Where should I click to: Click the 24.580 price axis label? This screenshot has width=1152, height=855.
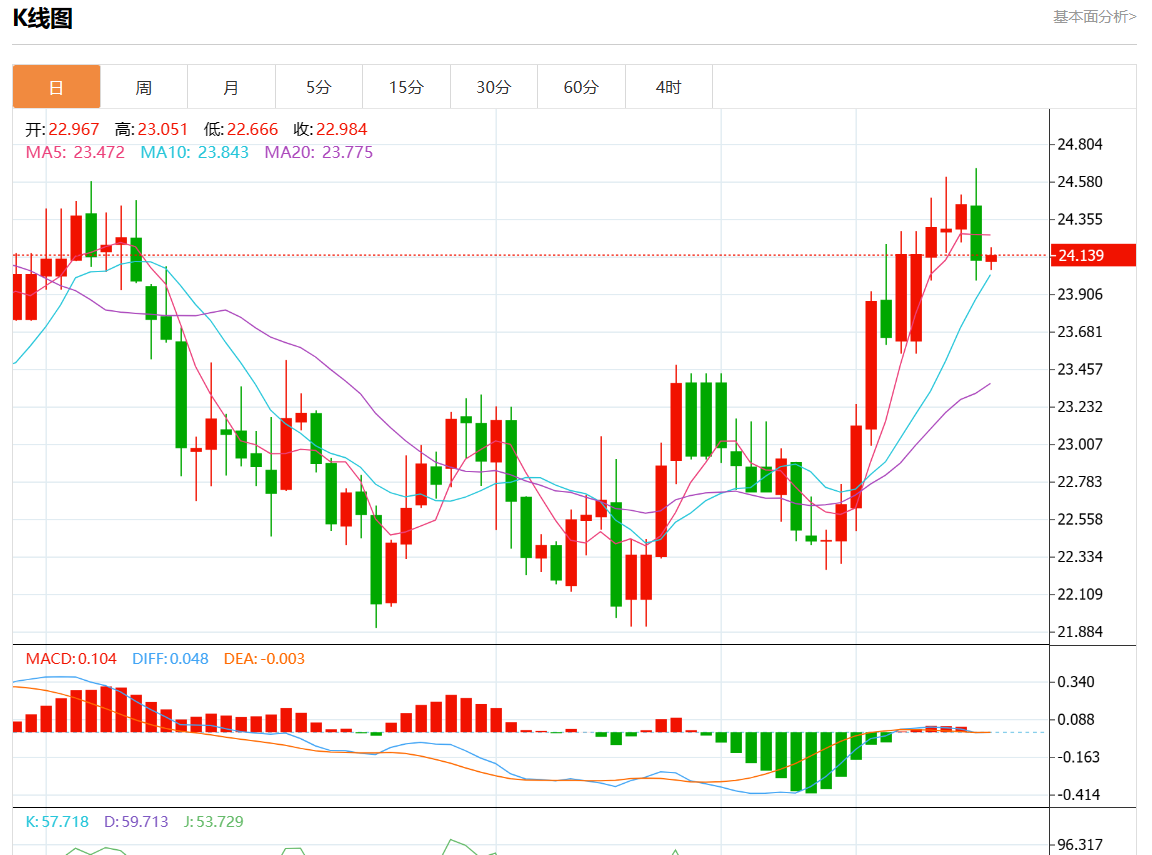[1079, 181]
